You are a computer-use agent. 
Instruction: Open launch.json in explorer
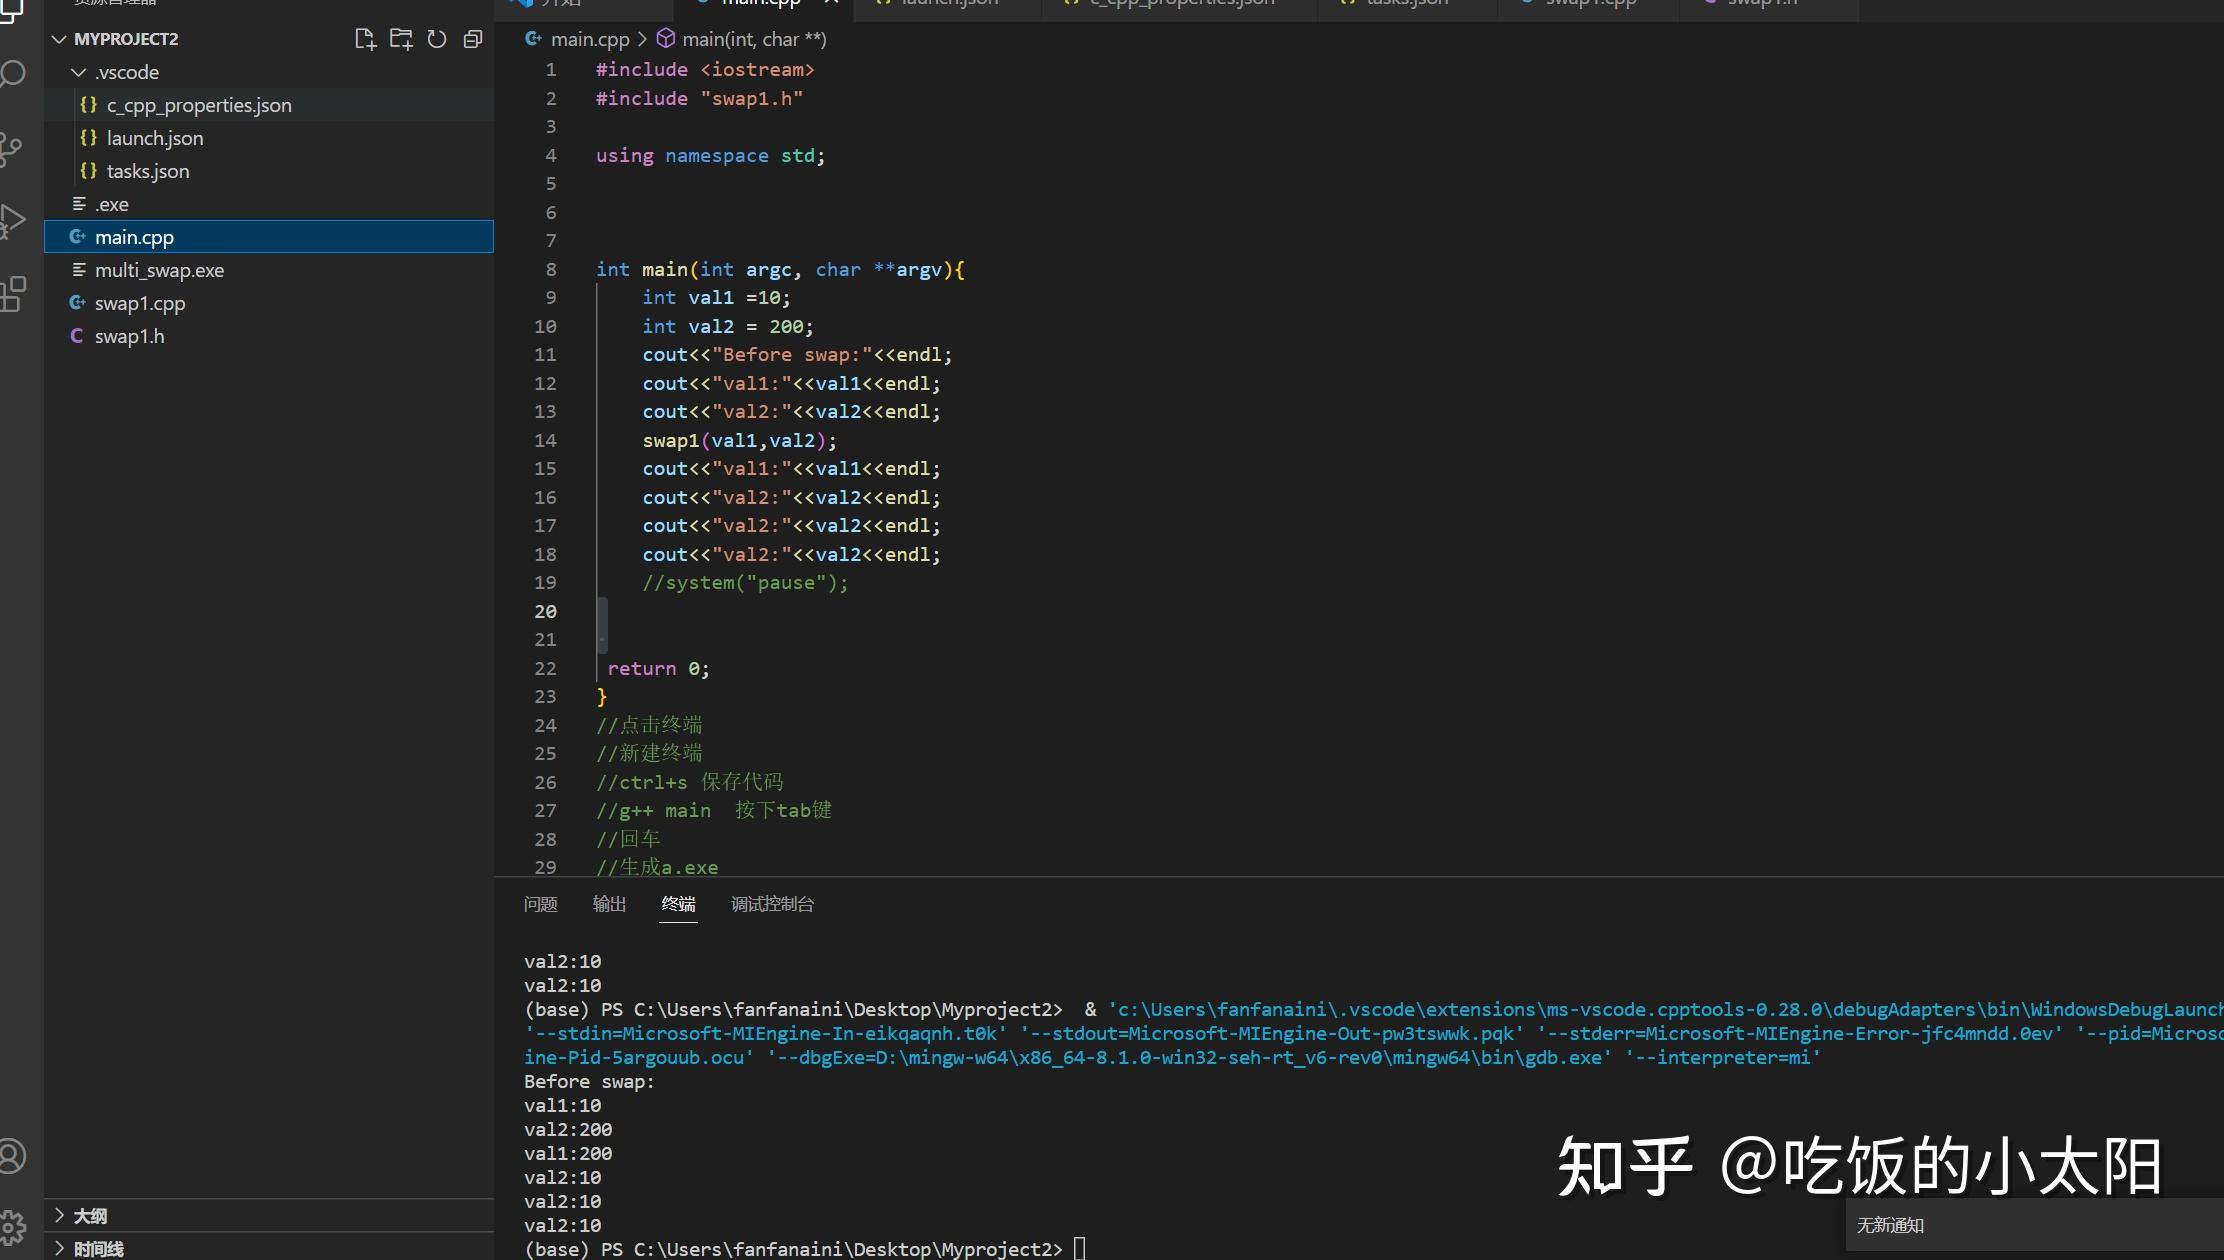(x=269, y=138)
